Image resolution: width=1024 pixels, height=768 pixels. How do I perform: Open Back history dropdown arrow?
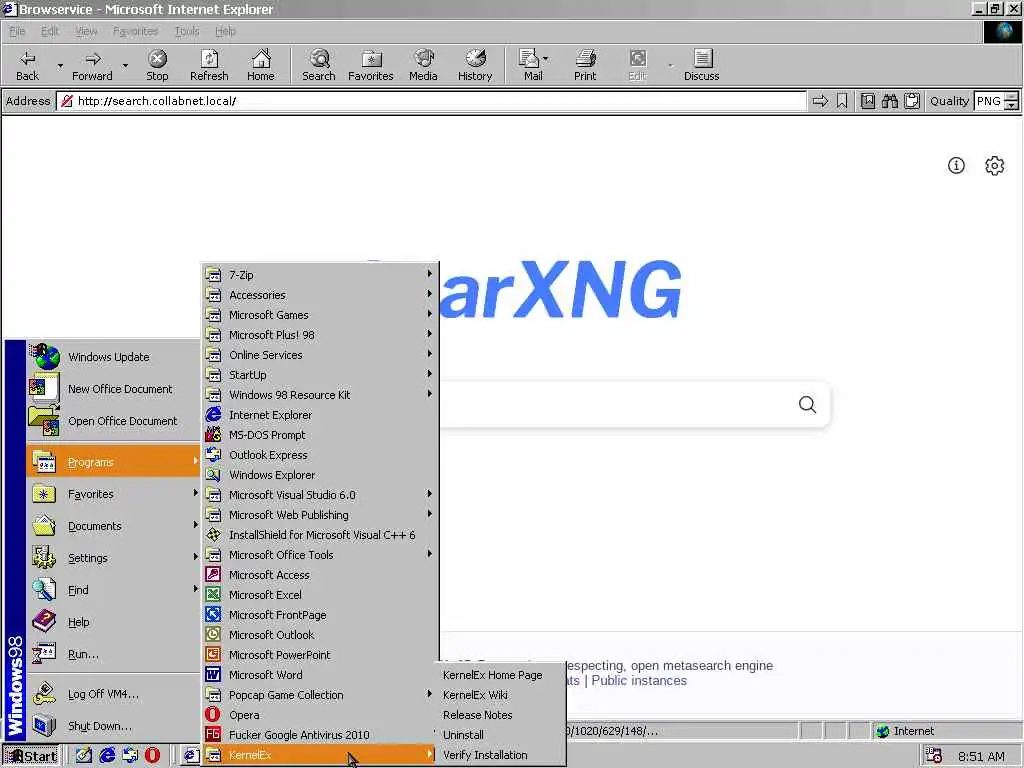[60, 65]
